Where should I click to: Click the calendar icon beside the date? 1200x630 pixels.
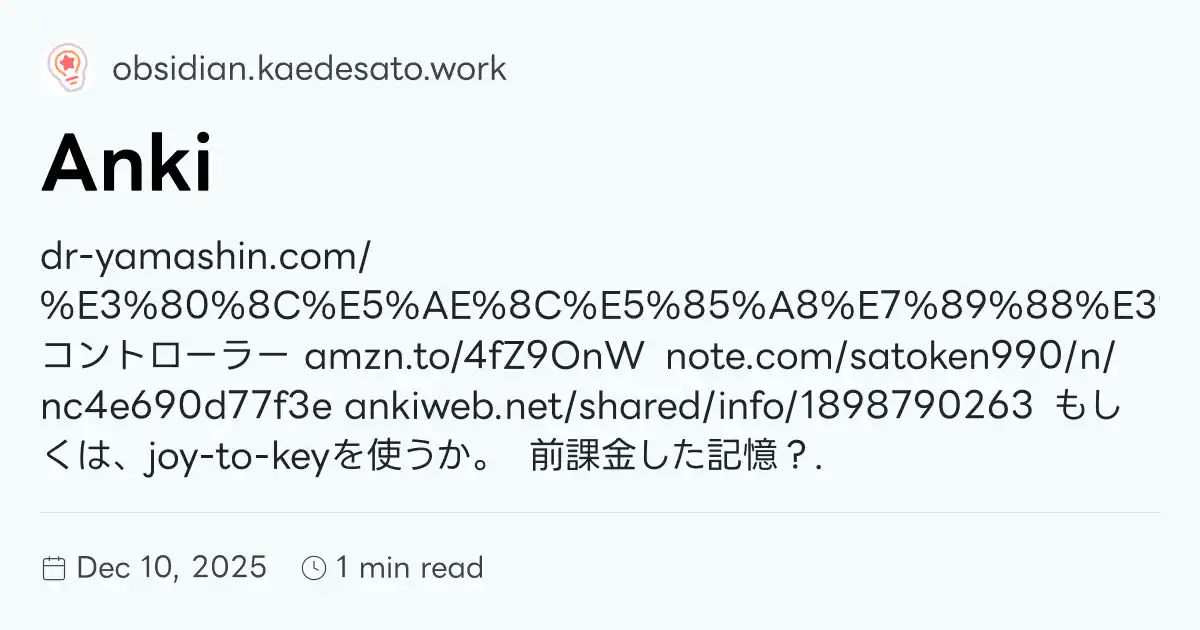pyautogui.click(x=54, y=569)
